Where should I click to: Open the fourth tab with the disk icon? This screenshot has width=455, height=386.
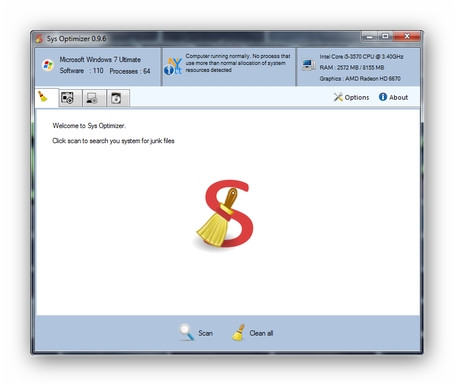(x=118, y=98)
